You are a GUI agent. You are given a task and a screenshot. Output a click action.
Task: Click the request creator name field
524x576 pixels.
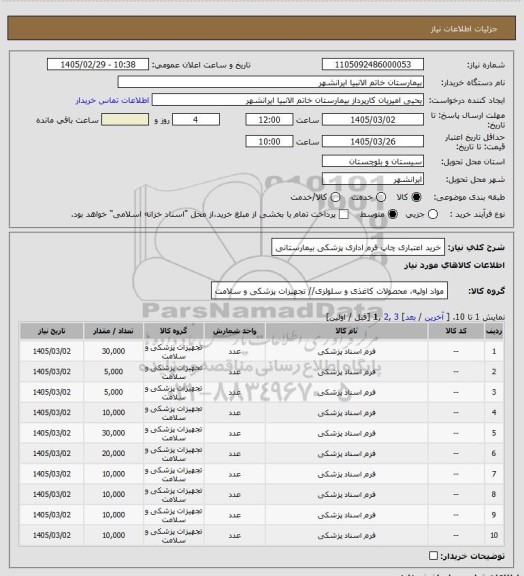[x=288, y=100]
